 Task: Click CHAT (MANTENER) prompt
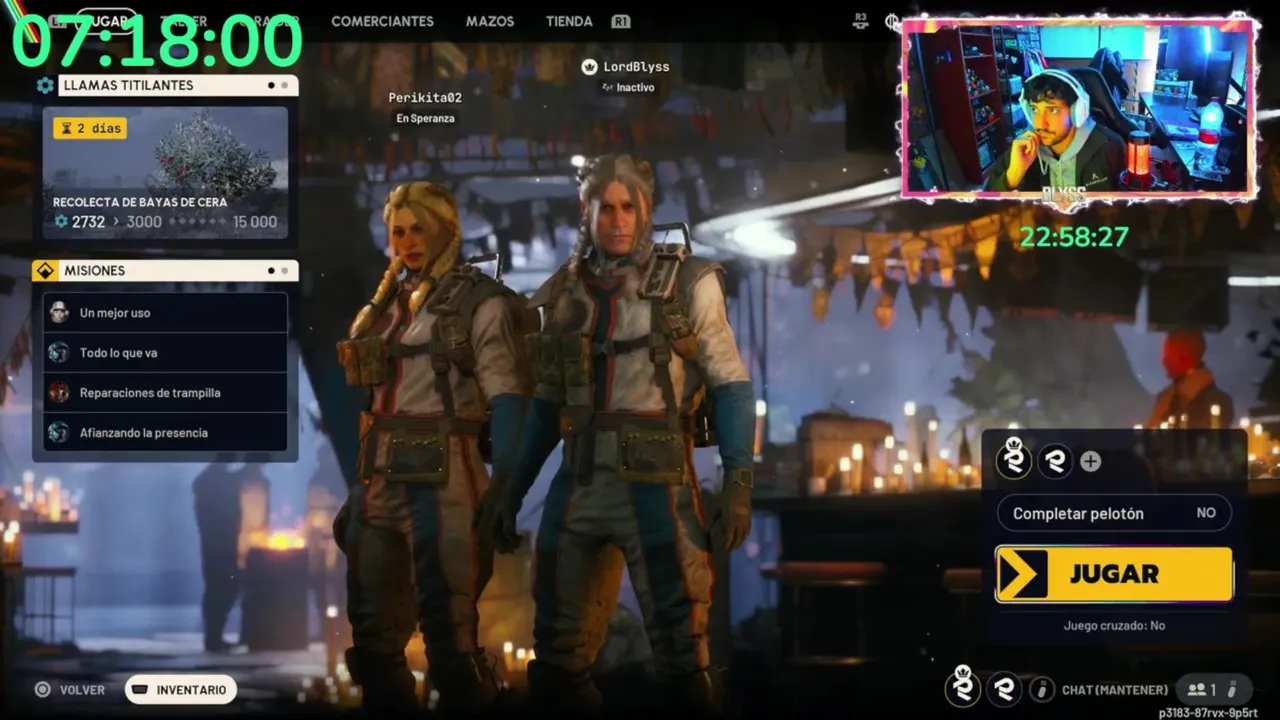click(1115, 690)
